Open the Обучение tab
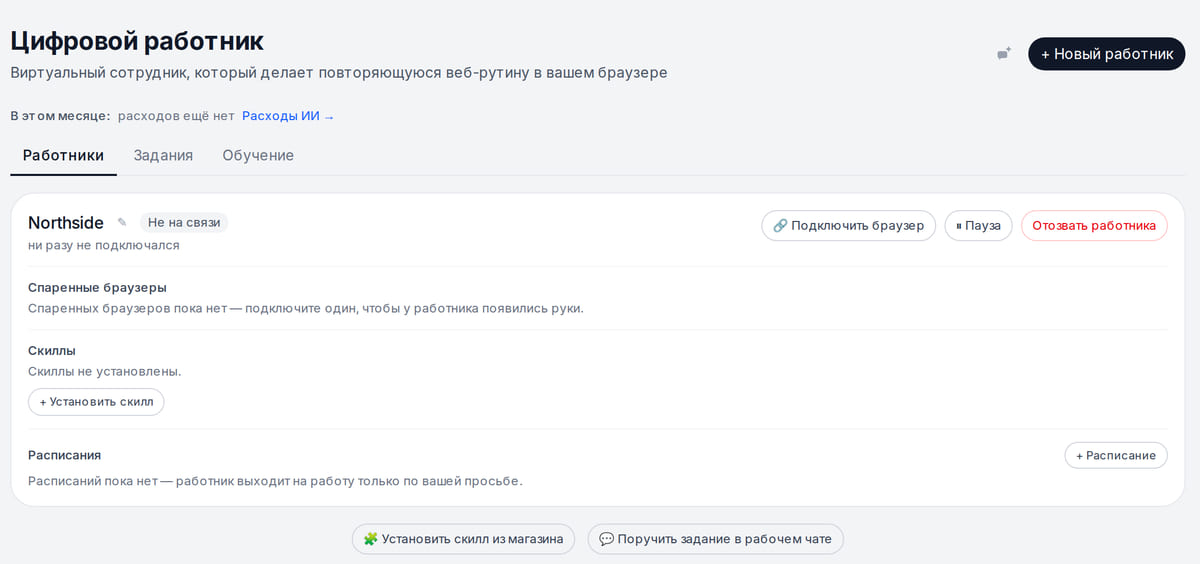Image resolution: width=1200 pixels, height=564 pixels. [258, 156]
